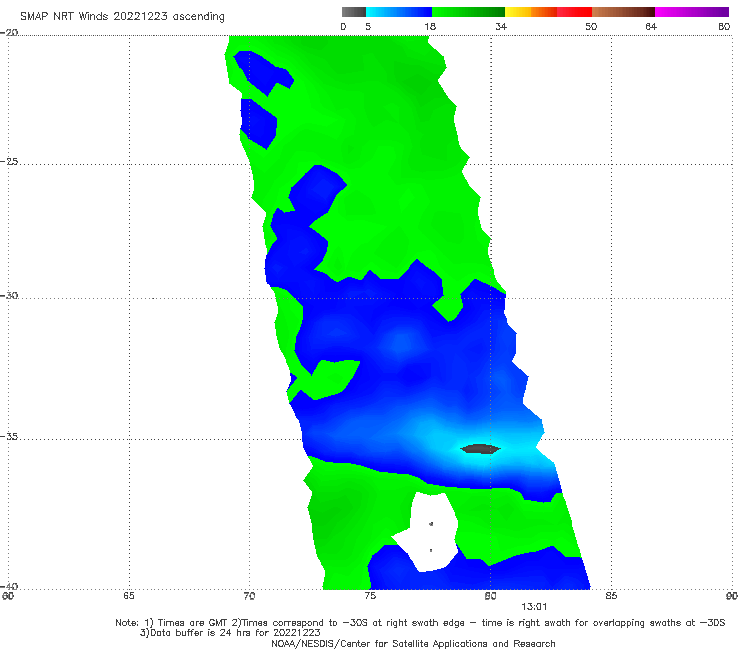Click the brown 50-64 colorbar segment
740x650 pixels.
coord(623,12)
